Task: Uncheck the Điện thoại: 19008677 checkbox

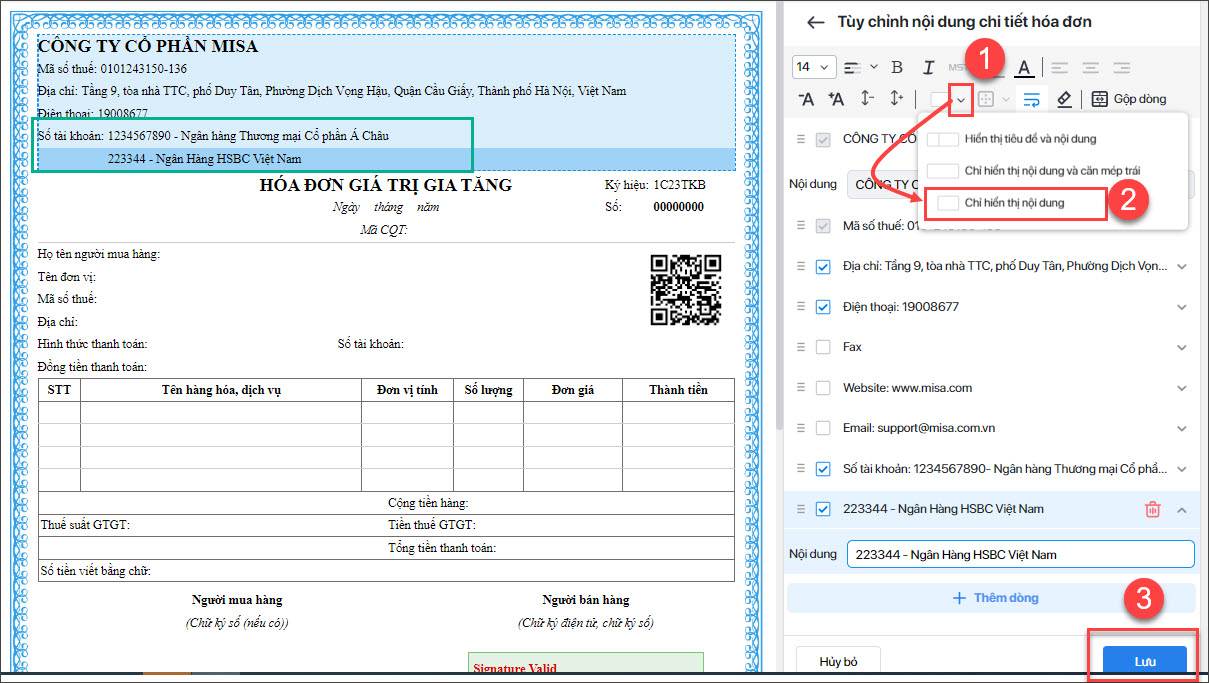Action: pyautogui.click(x=823, y=307)
